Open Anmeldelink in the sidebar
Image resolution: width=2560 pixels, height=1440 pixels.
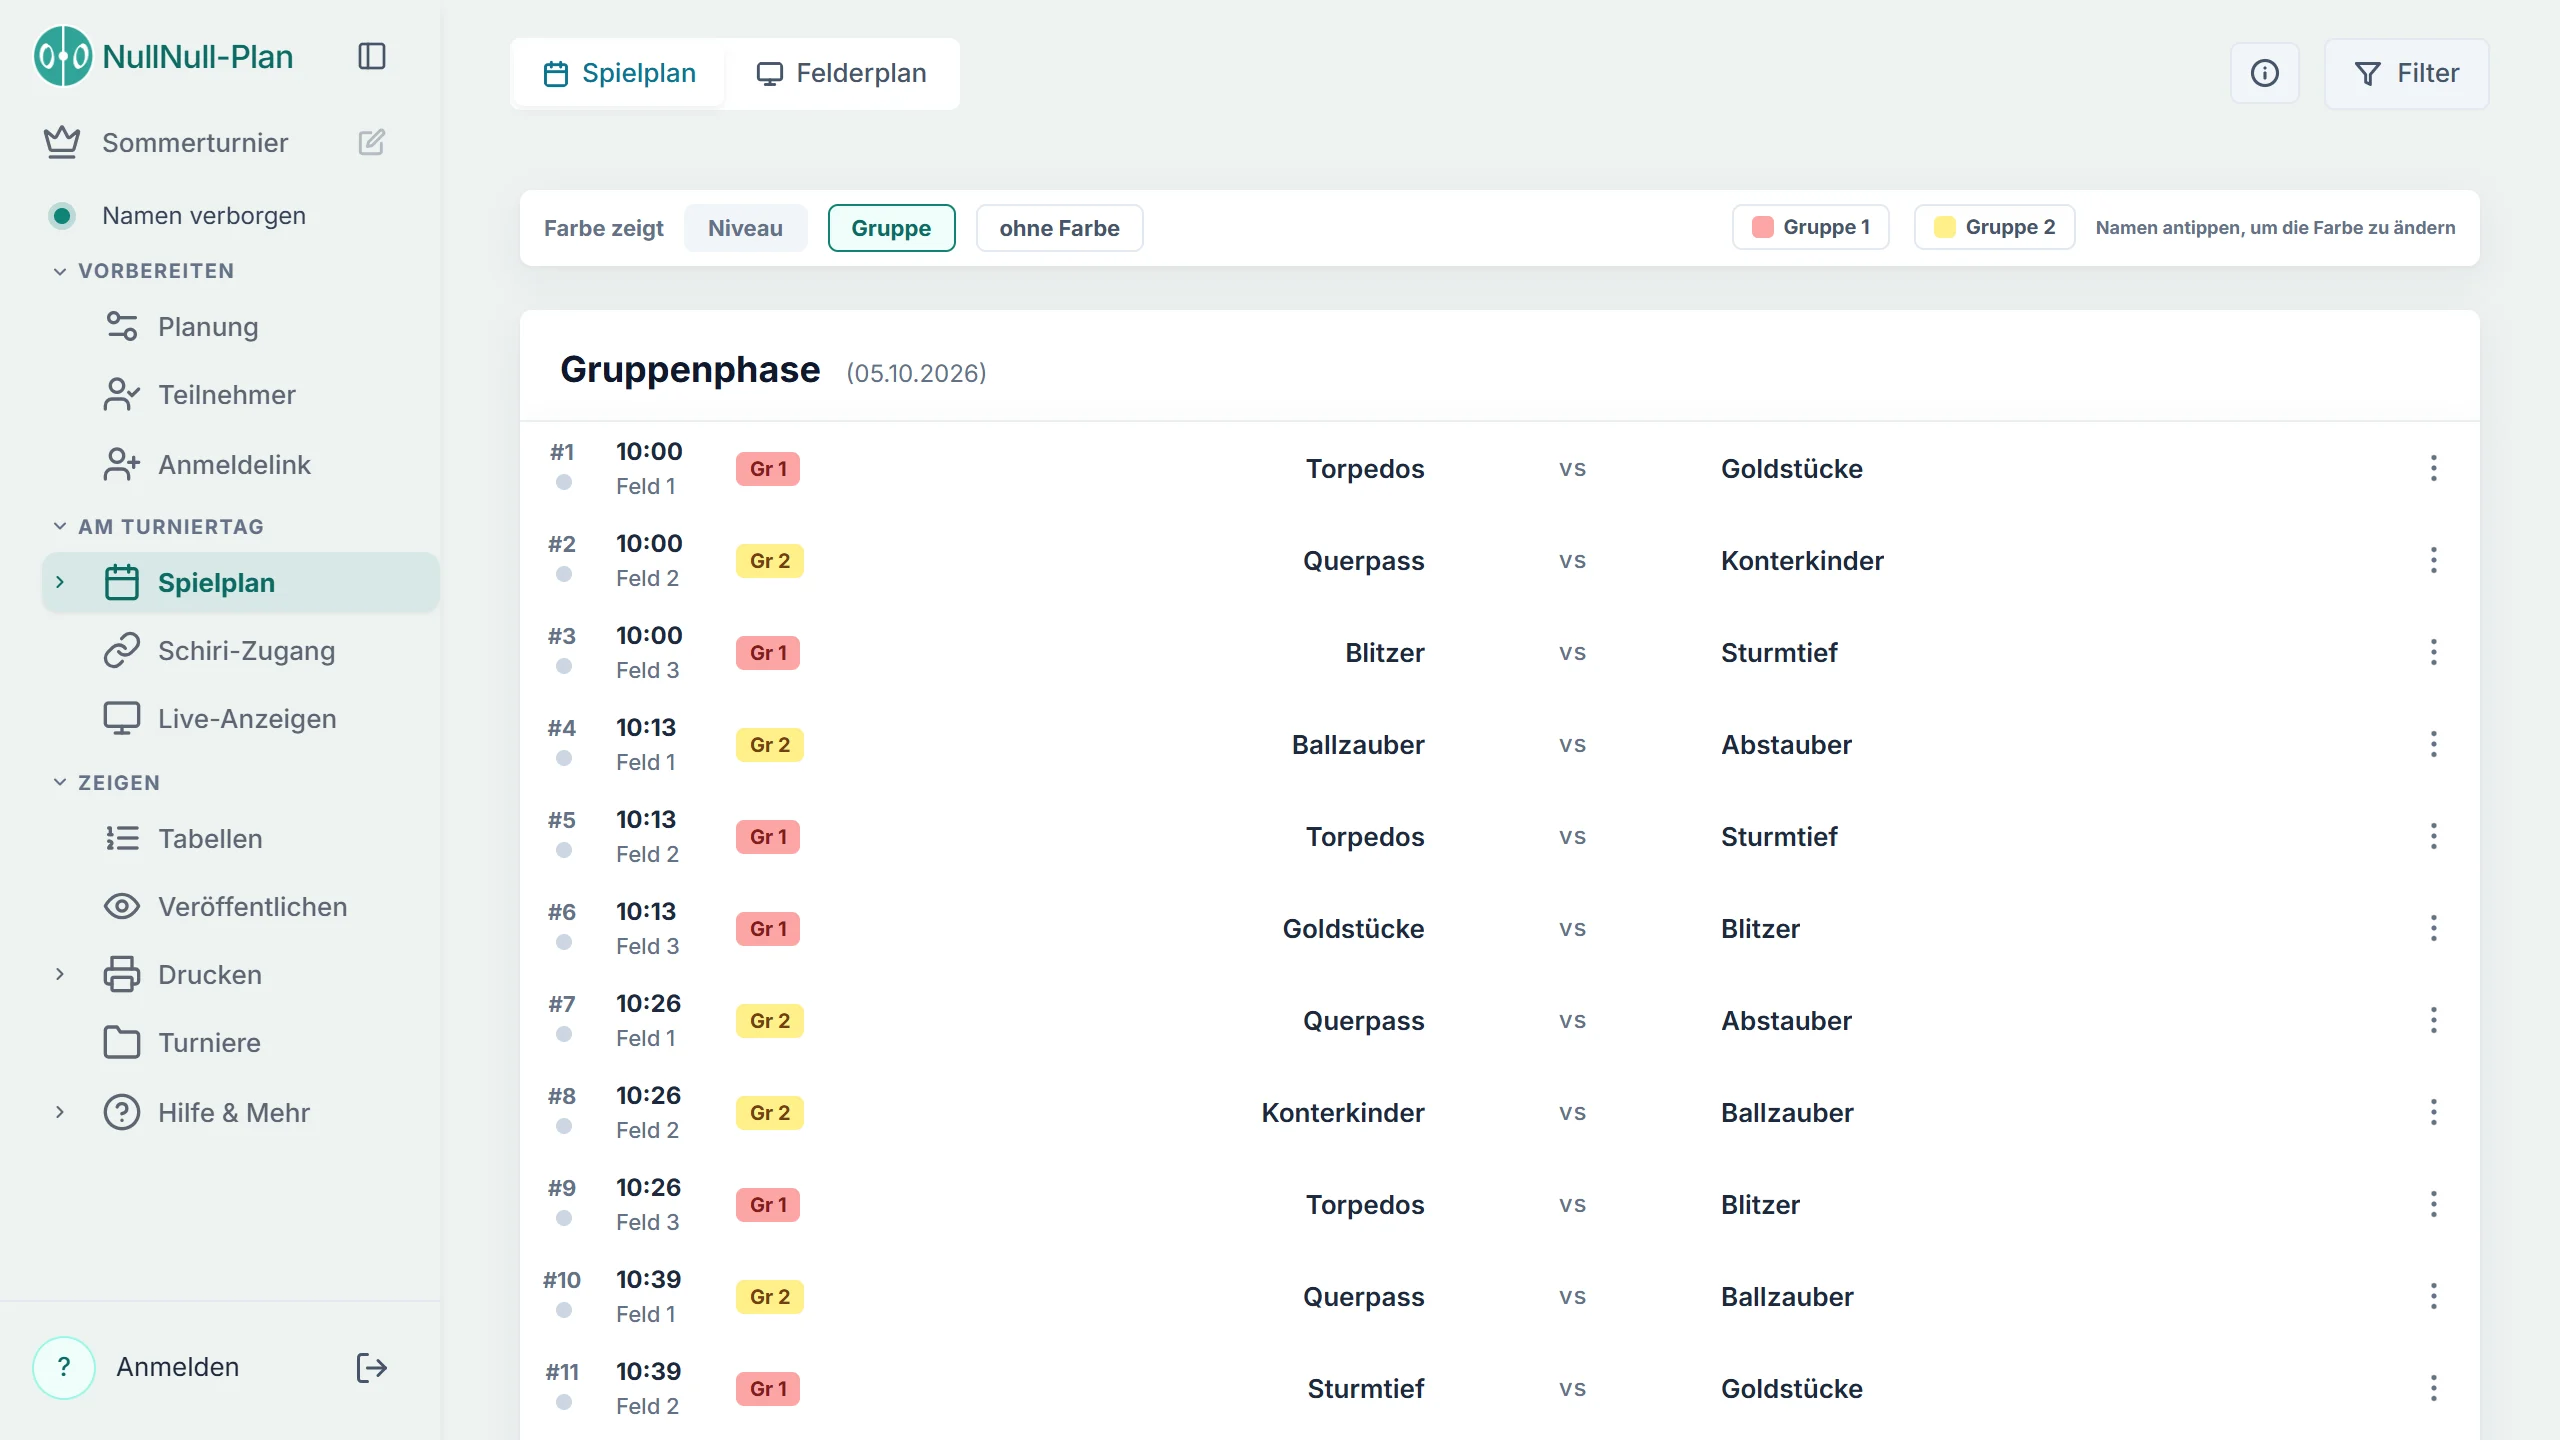click(240, 465)
